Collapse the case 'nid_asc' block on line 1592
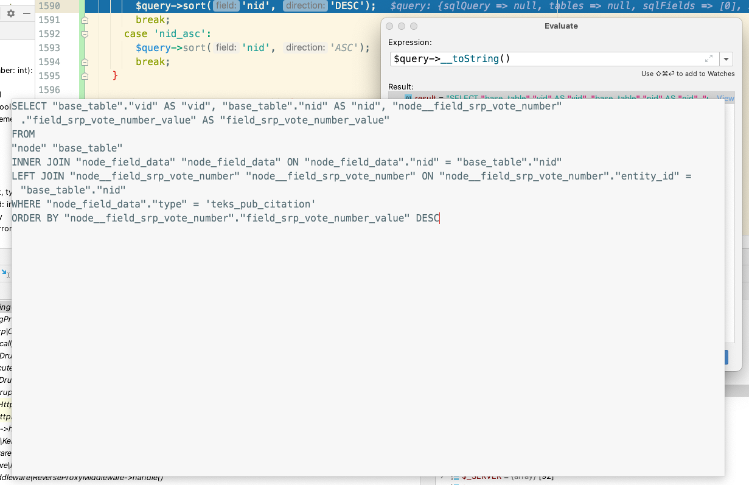 point(85,34)
